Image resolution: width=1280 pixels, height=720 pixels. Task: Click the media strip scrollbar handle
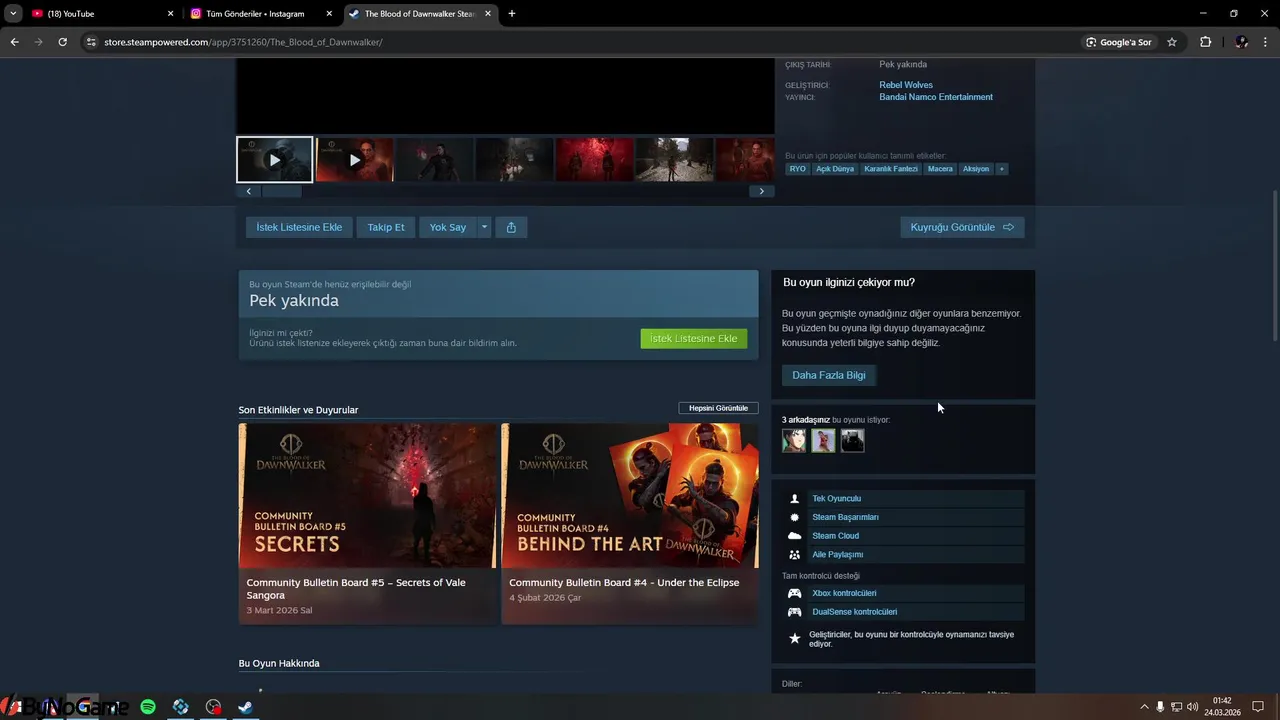click(281, 191)
